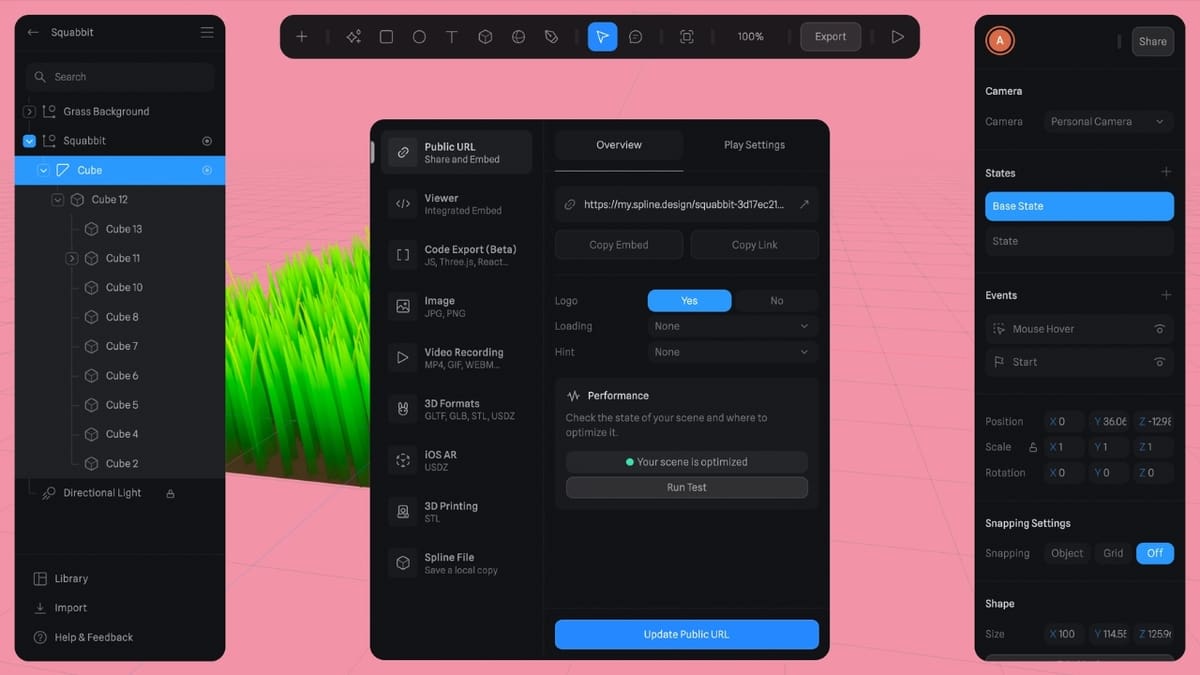
Task: Play the scene preview
Action: 897,37
